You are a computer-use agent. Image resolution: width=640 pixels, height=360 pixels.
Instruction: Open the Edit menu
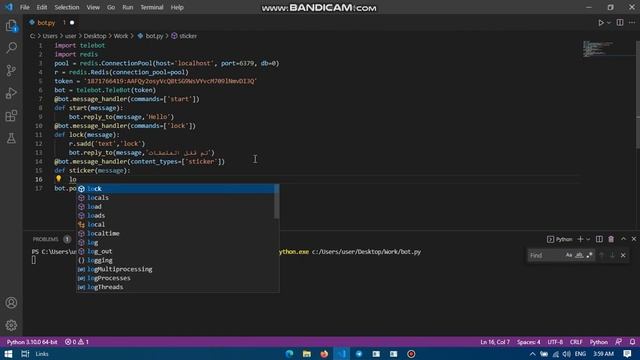click(x=42, y=7)
